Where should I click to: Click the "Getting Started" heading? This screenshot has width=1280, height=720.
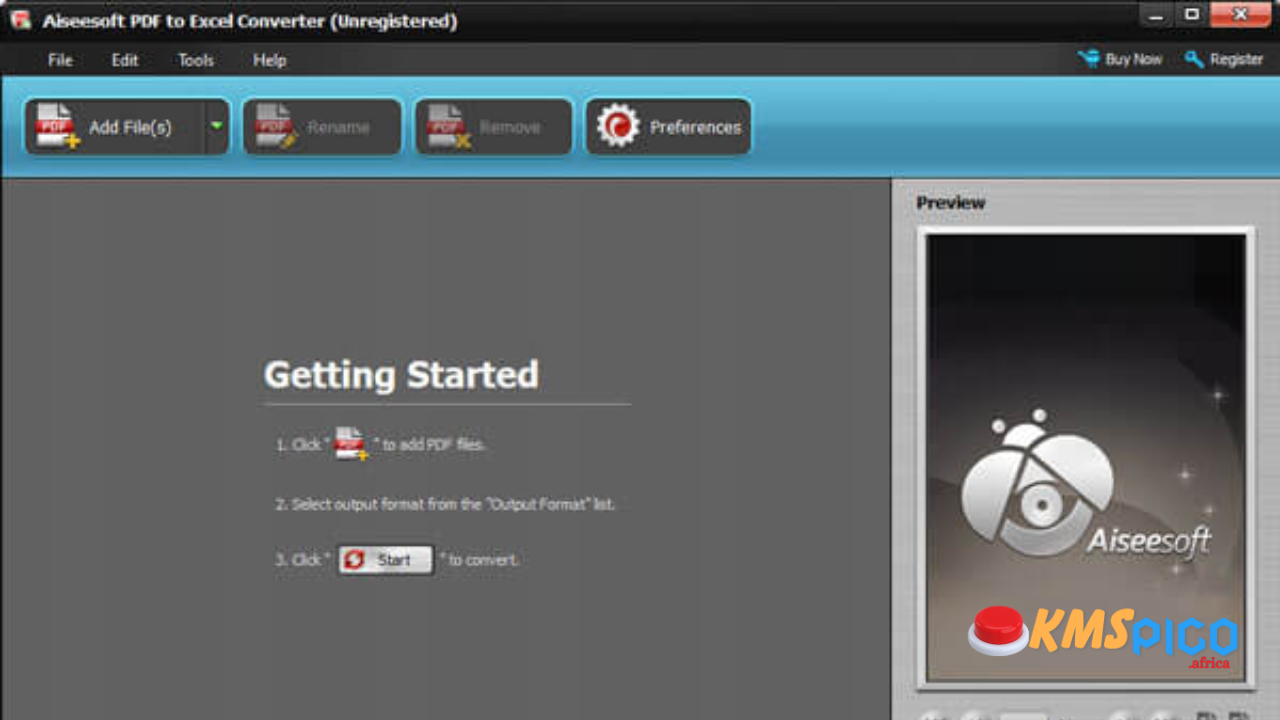[x=401, y=375]
